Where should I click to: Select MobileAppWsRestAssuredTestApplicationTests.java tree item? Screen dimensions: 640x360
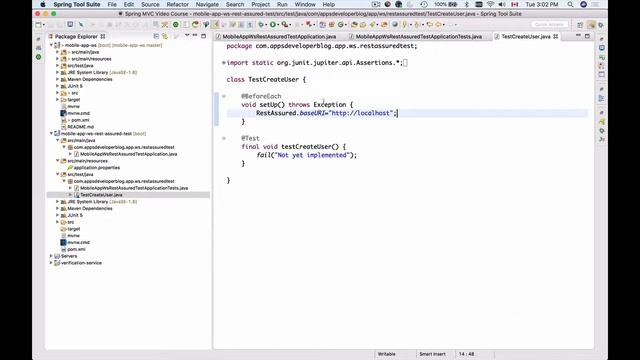click(134, 188)
